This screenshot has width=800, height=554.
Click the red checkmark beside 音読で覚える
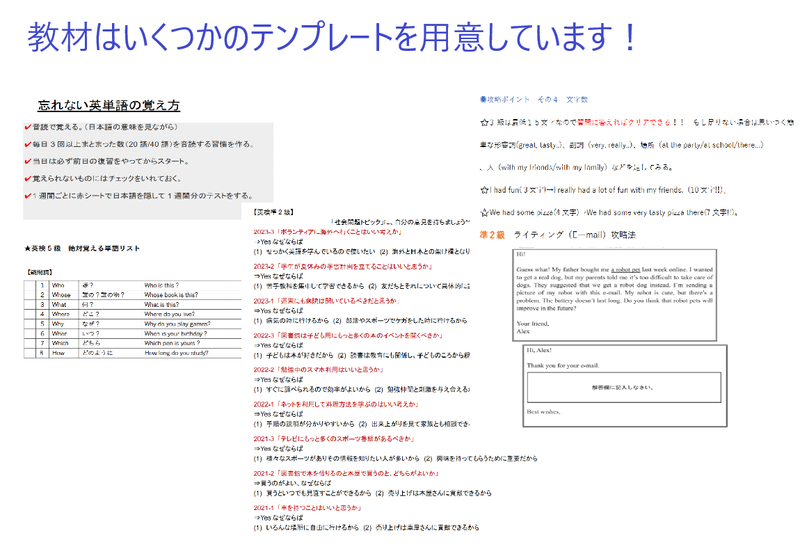pos(27,128)
